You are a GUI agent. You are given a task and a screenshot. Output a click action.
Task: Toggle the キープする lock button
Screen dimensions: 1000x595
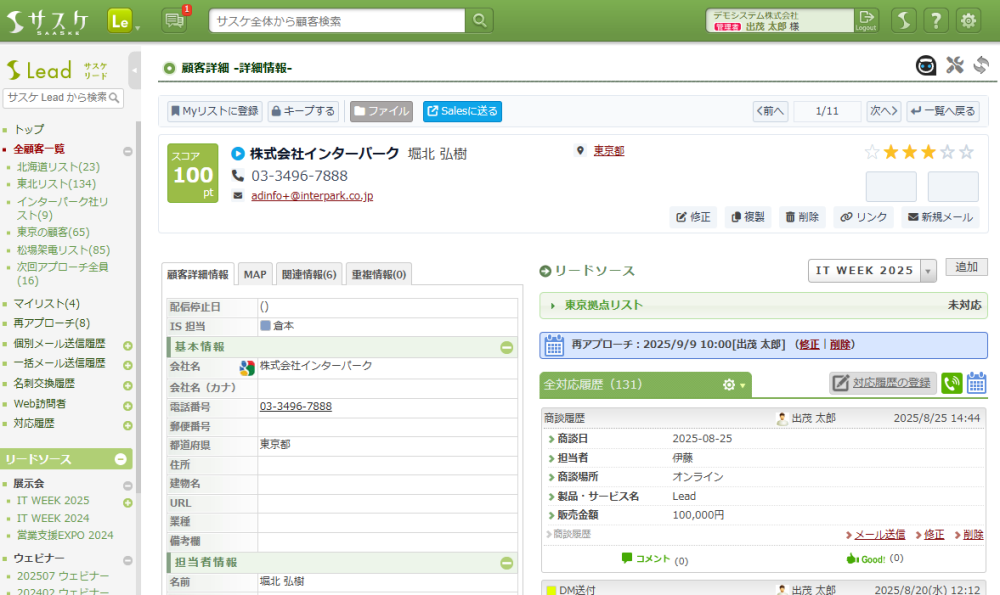303,111
